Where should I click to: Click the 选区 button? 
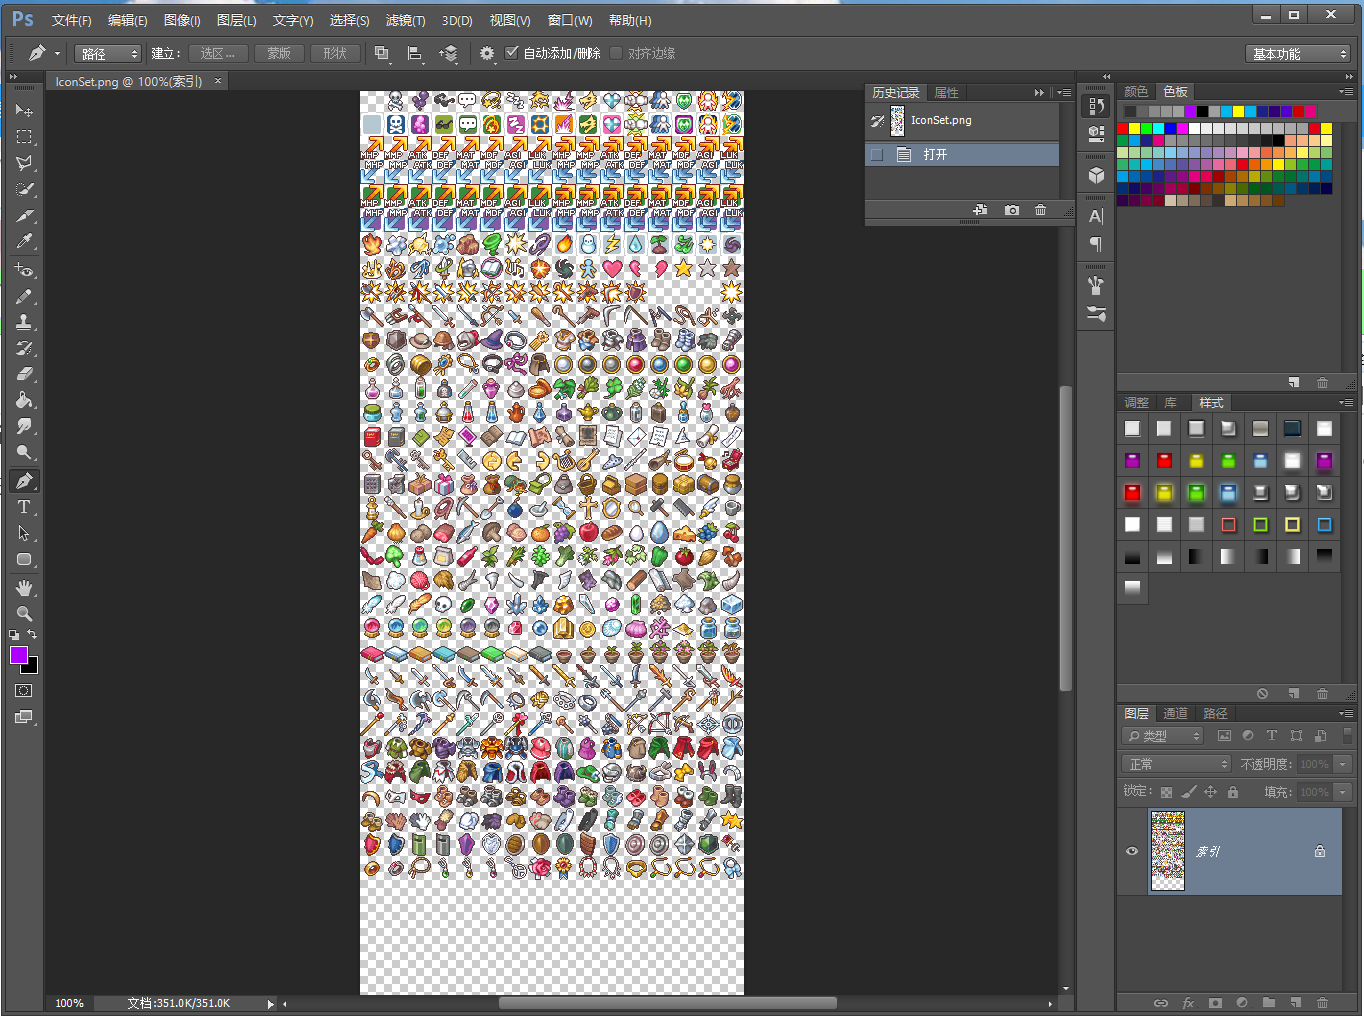pos(218,53)
